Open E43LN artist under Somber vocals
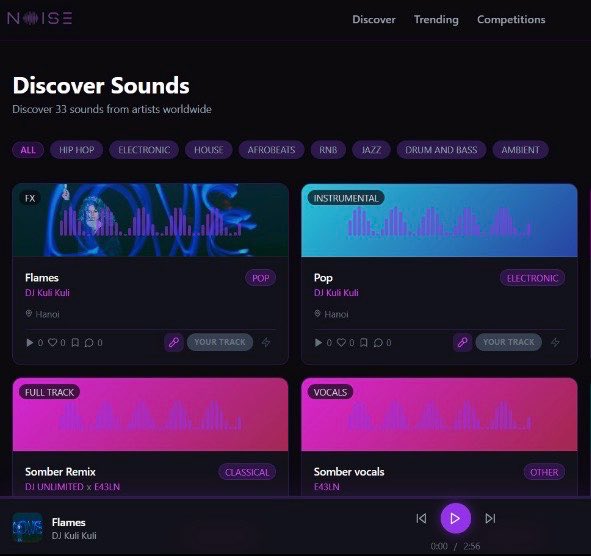591x556 pixels. pos(326,487)
